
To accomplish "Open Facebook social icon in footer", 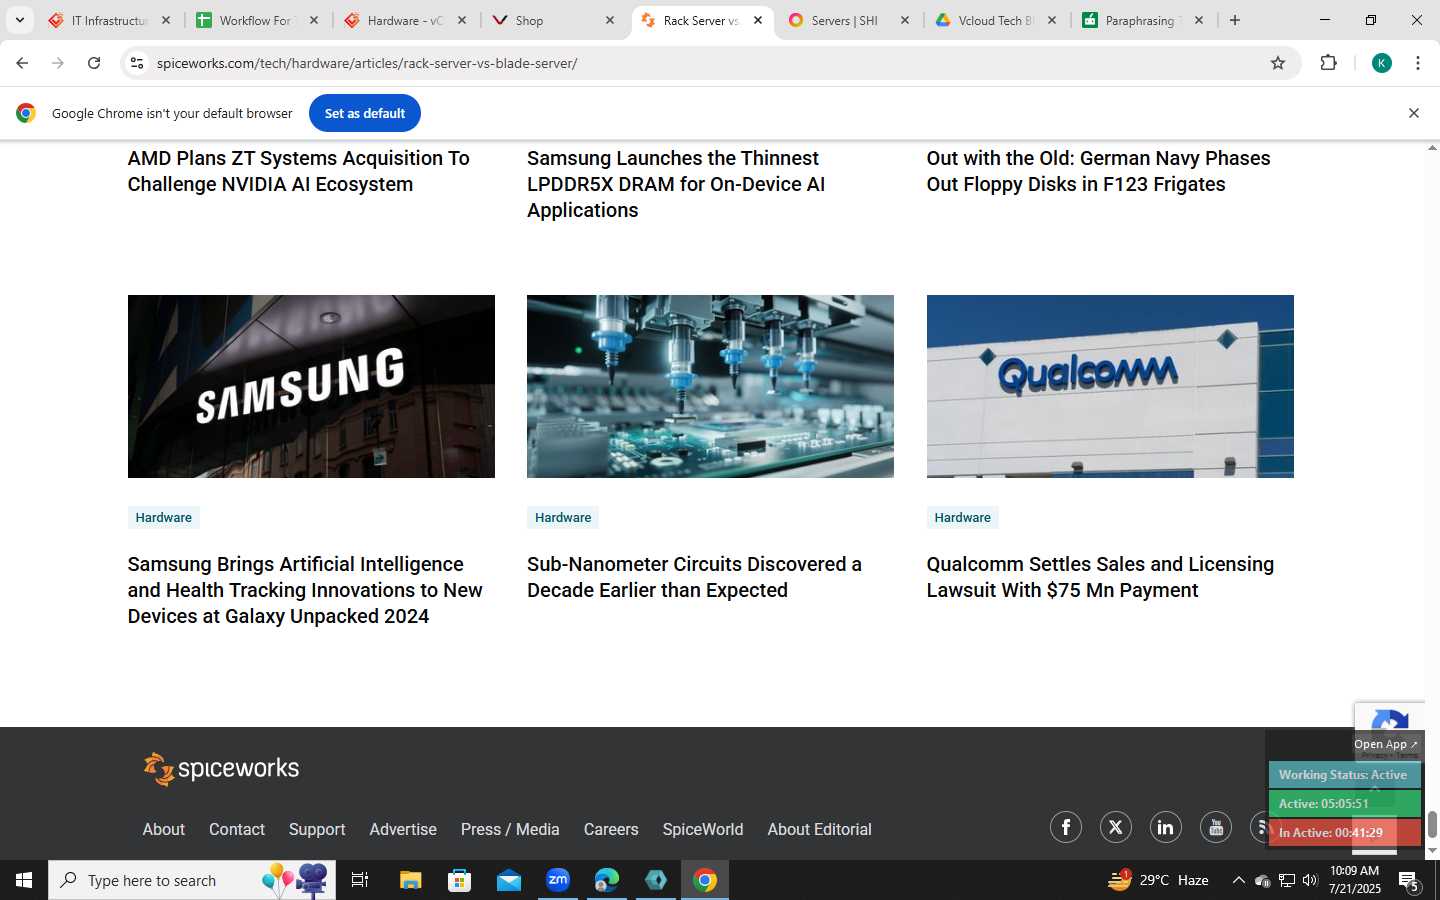I will (x=1066, y=827).
